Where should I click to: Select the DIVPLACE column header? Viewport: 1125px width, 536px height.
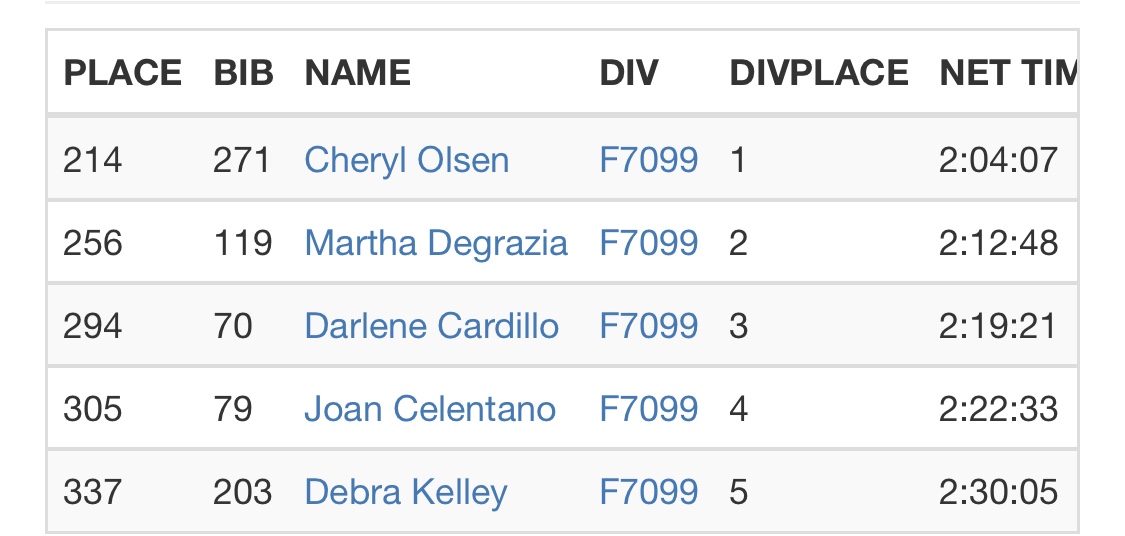point(819,73)
